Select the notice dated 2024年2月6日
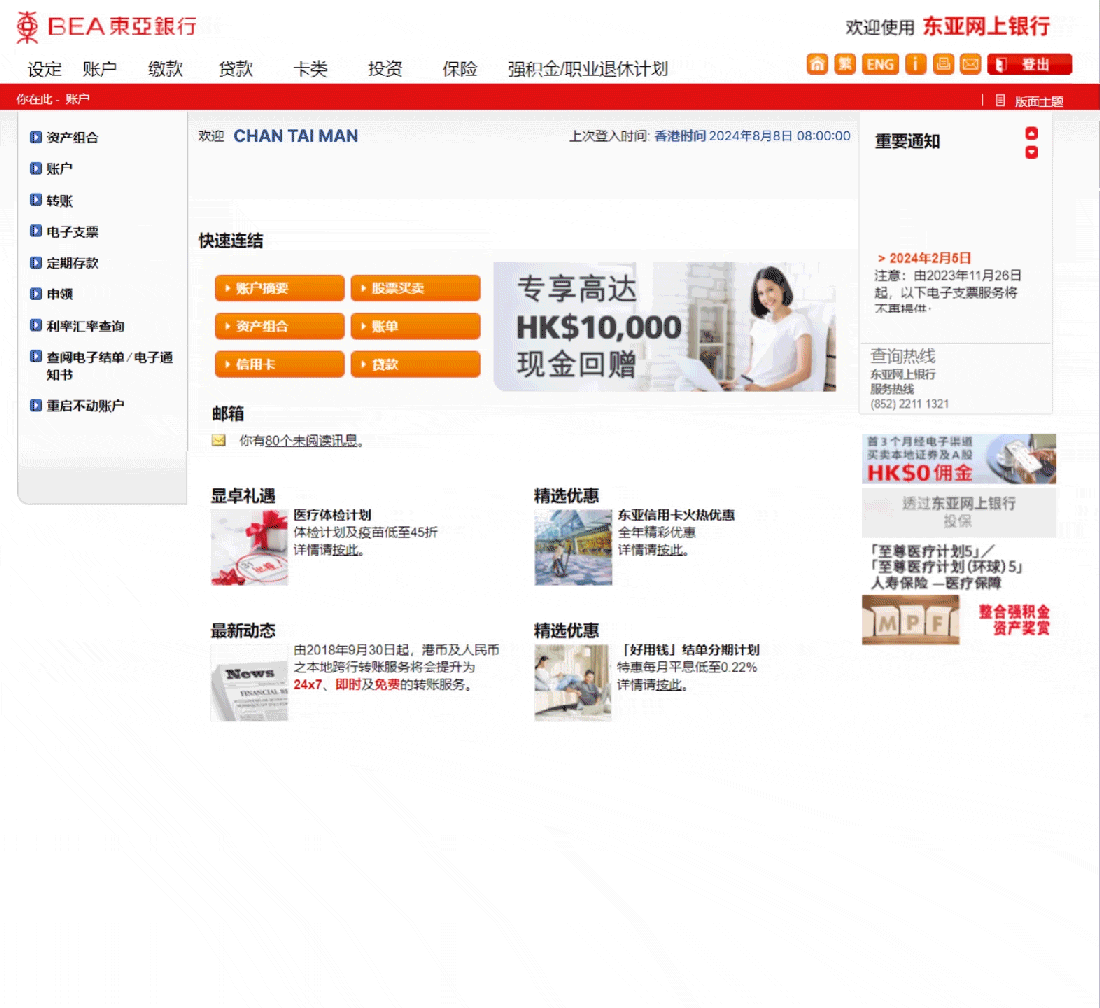Viewport: 1100px width, 1008px height. pos(925,258)
